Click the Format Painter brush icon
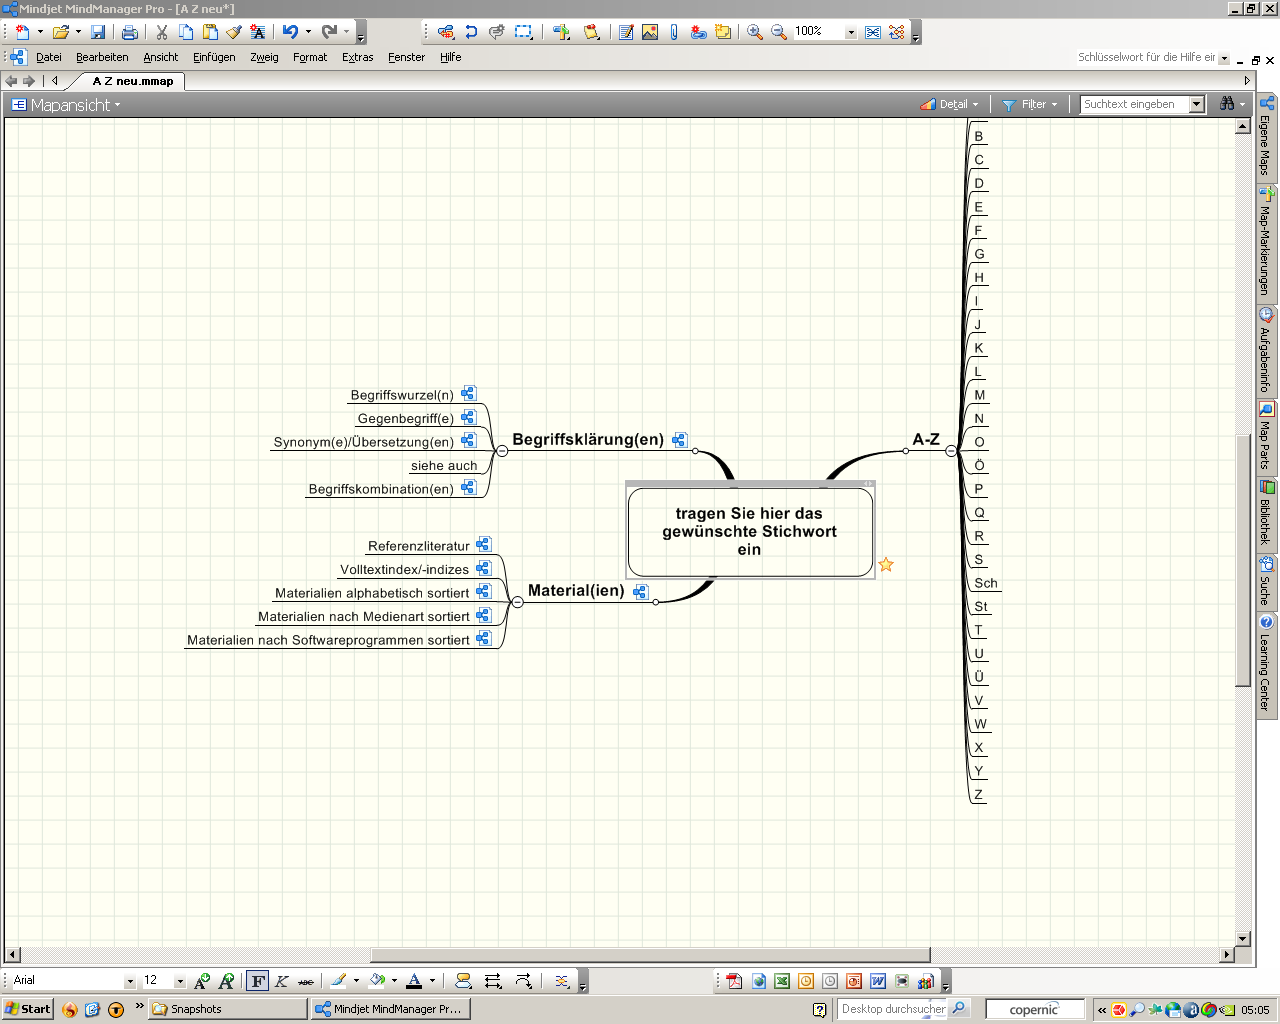This screenshot has width=1280, height=1024. click(234, 32)
